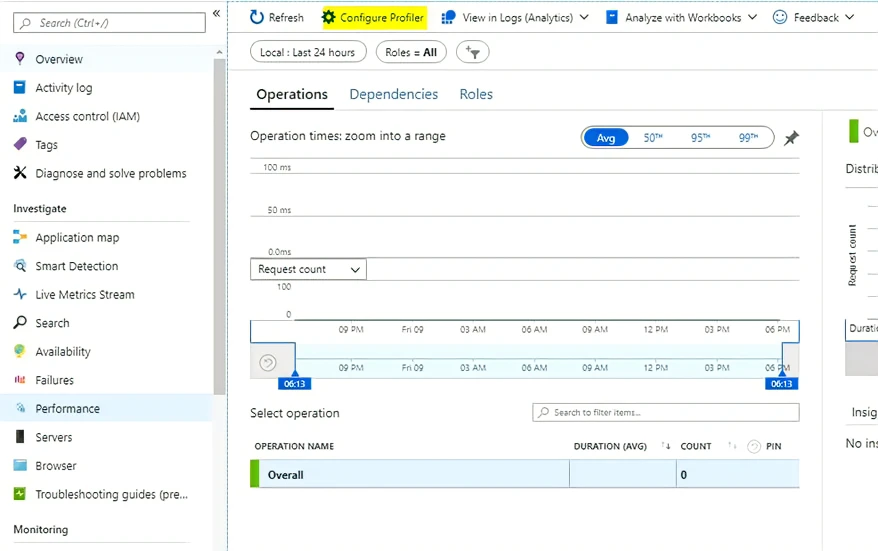Choose the 99th percentile option
The height and width of the screenshot is (551, 878).
click(747, 138)
